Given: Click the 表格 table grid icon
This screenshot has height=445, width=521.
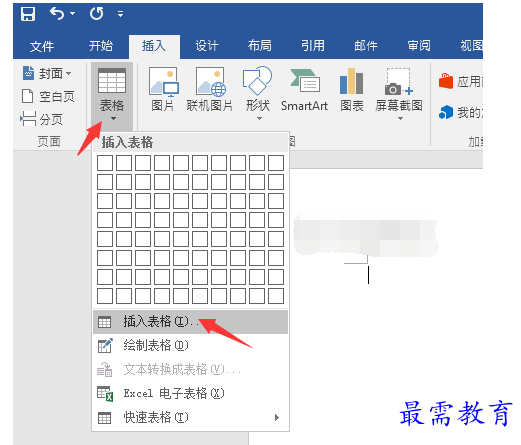Looking at the screenshot, I should (112, 81).
